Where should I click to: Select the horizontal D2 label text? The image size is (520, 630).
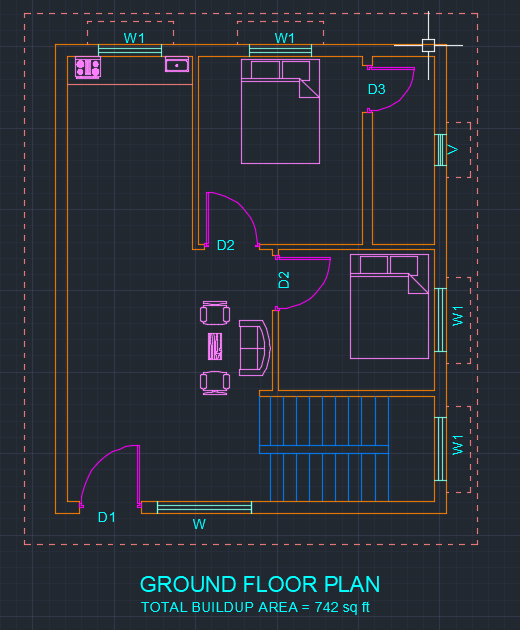225,245
